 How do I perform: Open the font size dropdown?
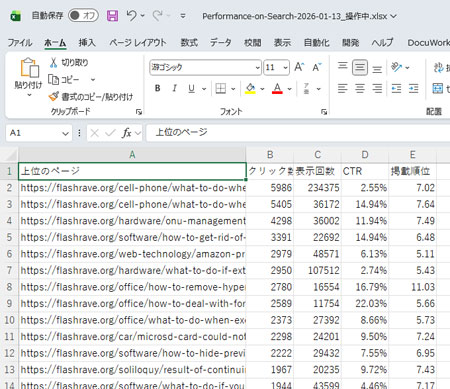tap(285, 68)
